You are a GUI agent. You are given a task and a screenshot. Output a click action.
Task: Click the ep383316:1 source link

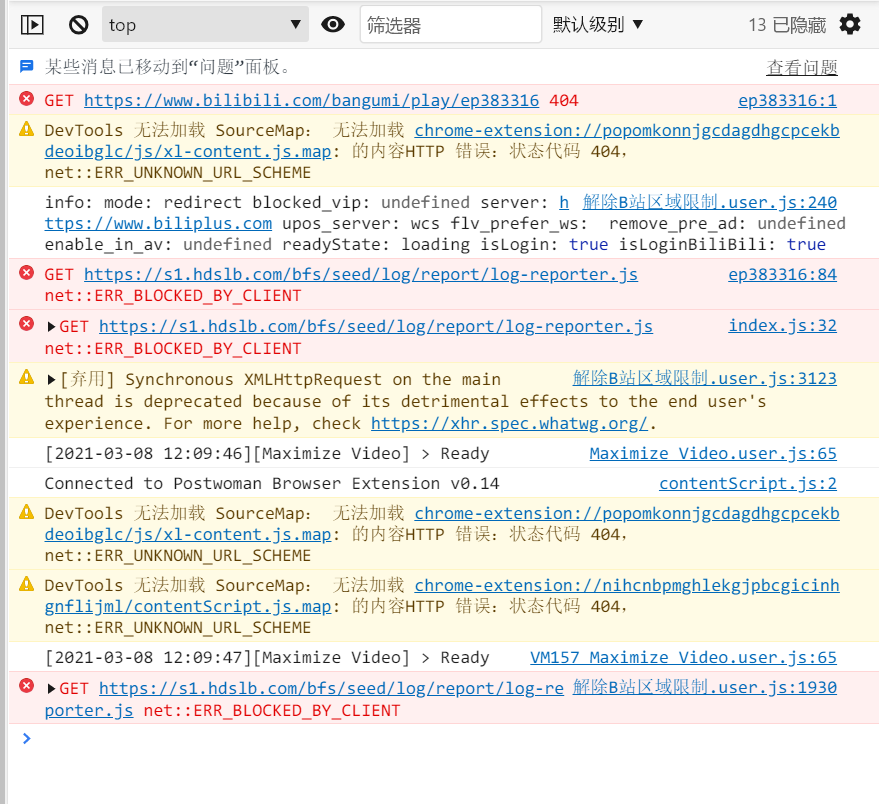coord(790,100)
